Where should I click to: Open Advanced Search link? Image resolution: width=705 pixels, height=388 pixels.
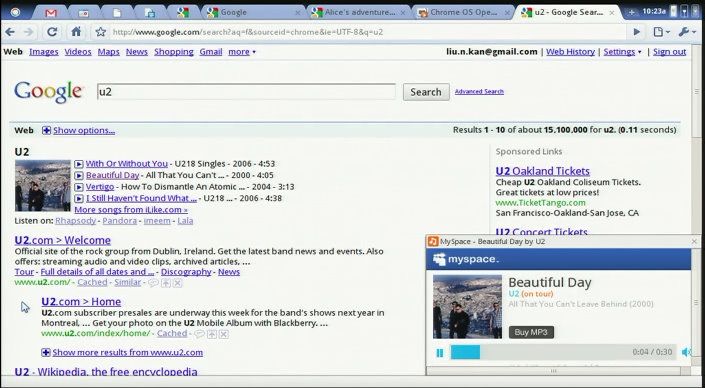click(479, 91)
